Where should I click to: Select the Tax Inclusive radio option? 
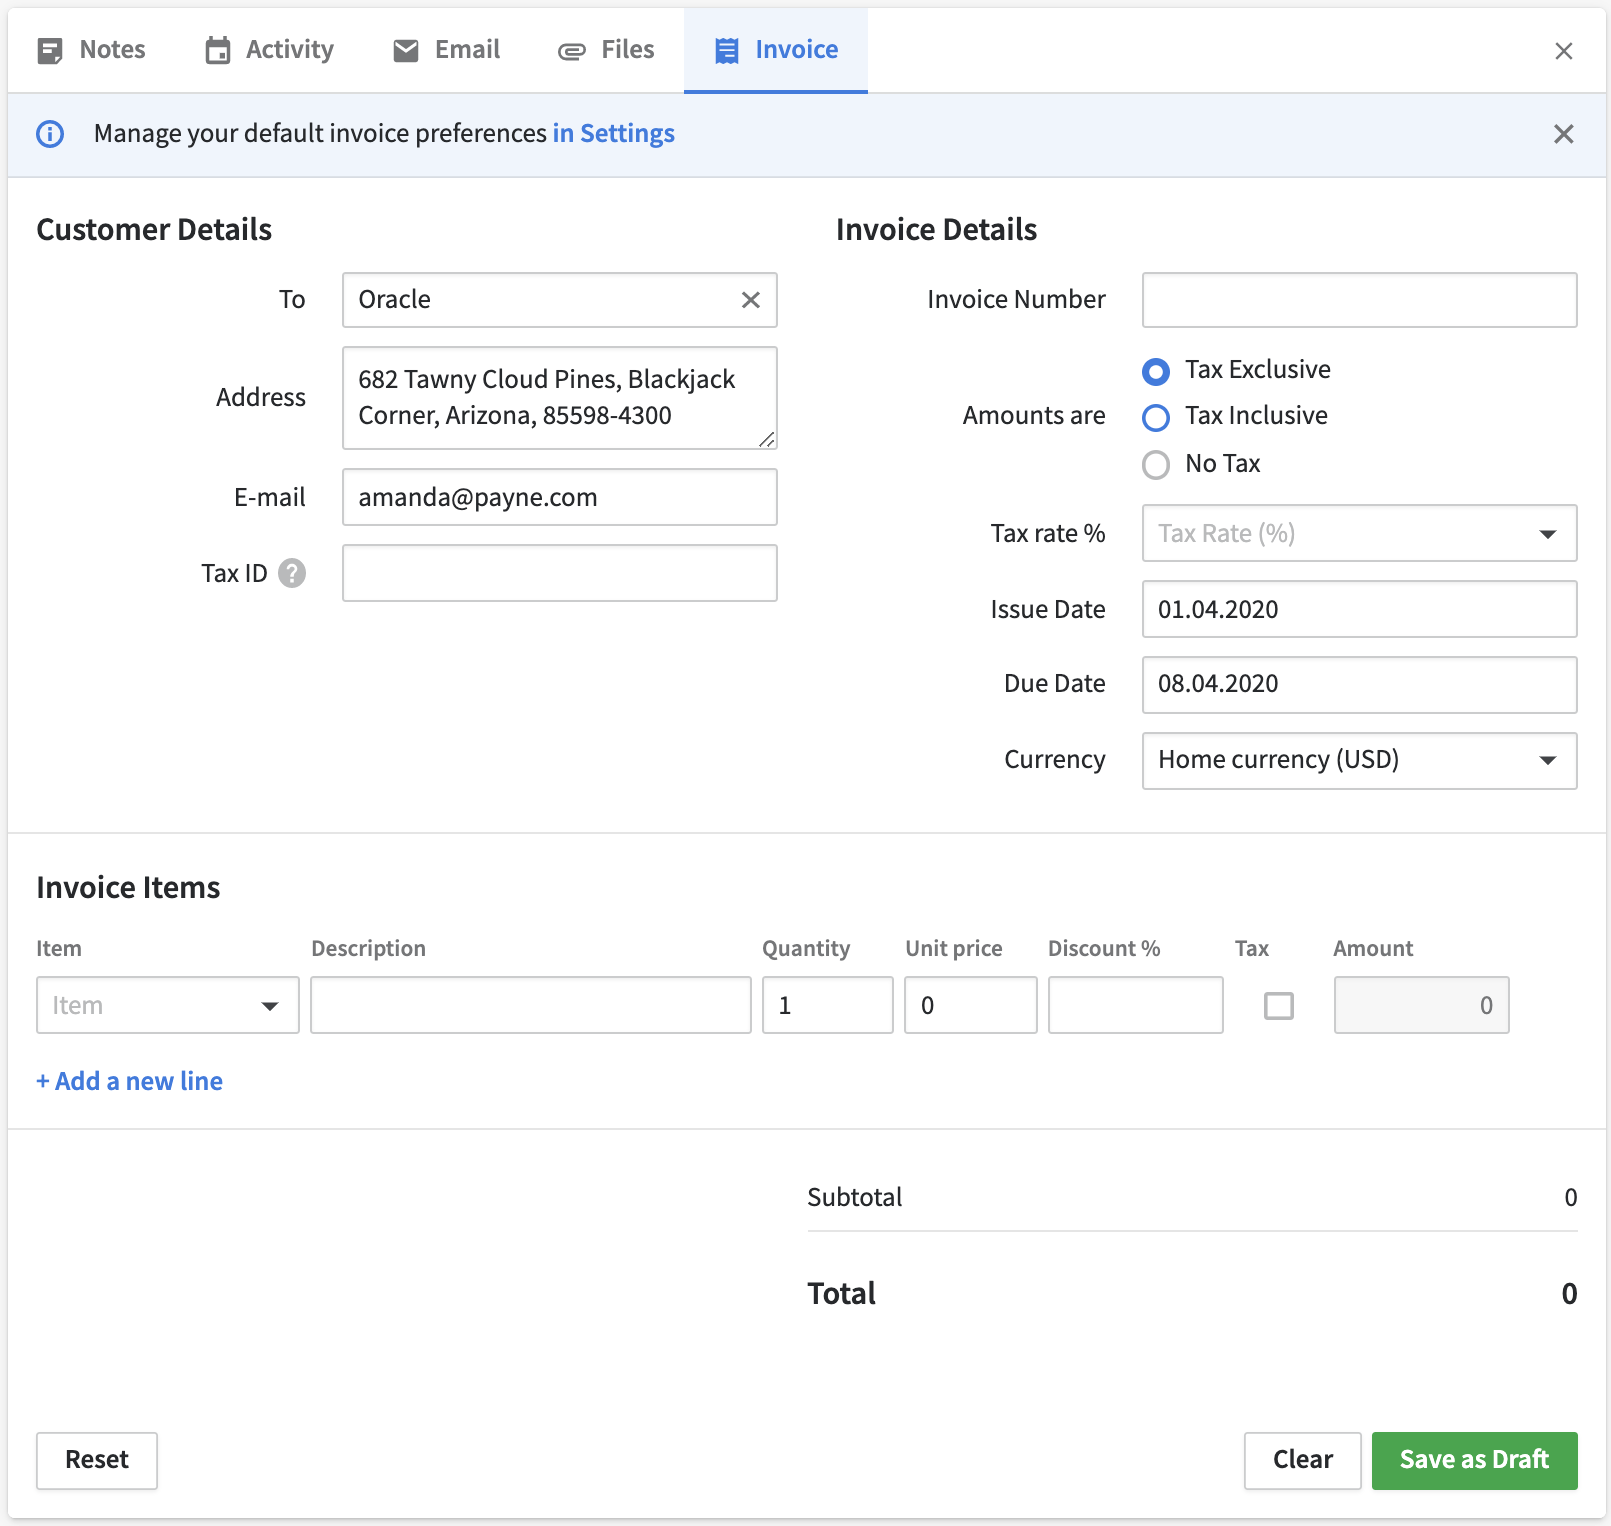[1156, 417]
